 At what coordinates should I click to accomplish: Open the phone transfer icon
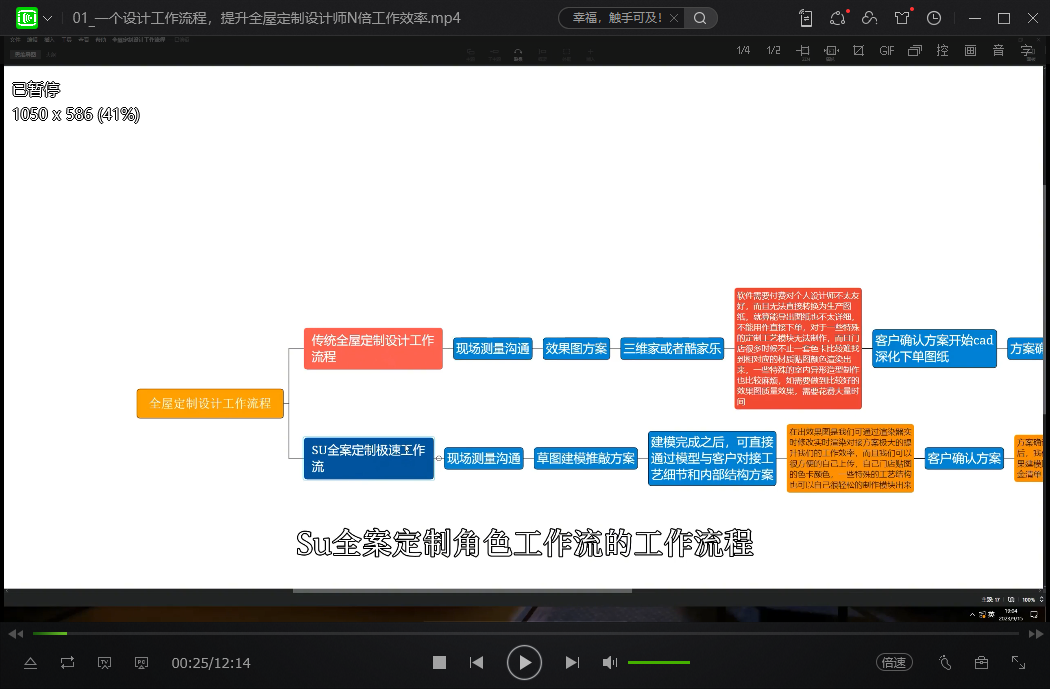(x=806, y=18)
